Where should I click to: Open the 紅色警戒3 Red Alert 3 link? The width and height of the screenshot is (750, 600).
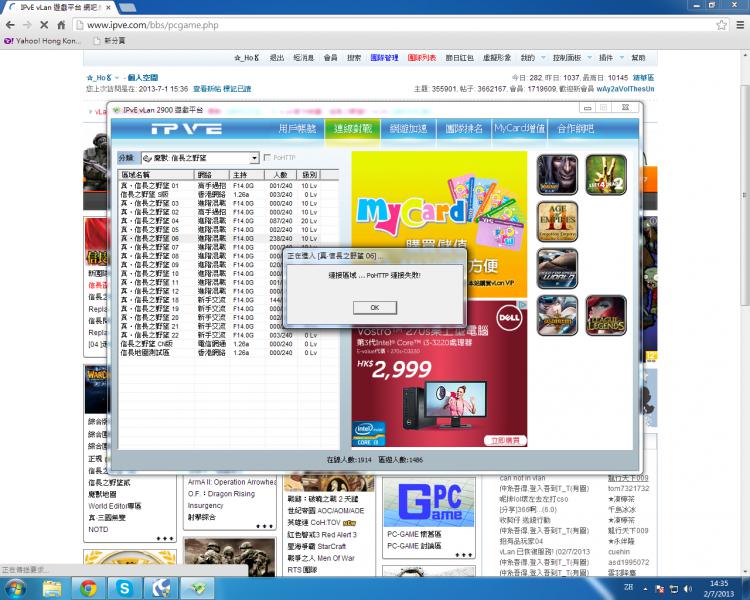point(322,534)
